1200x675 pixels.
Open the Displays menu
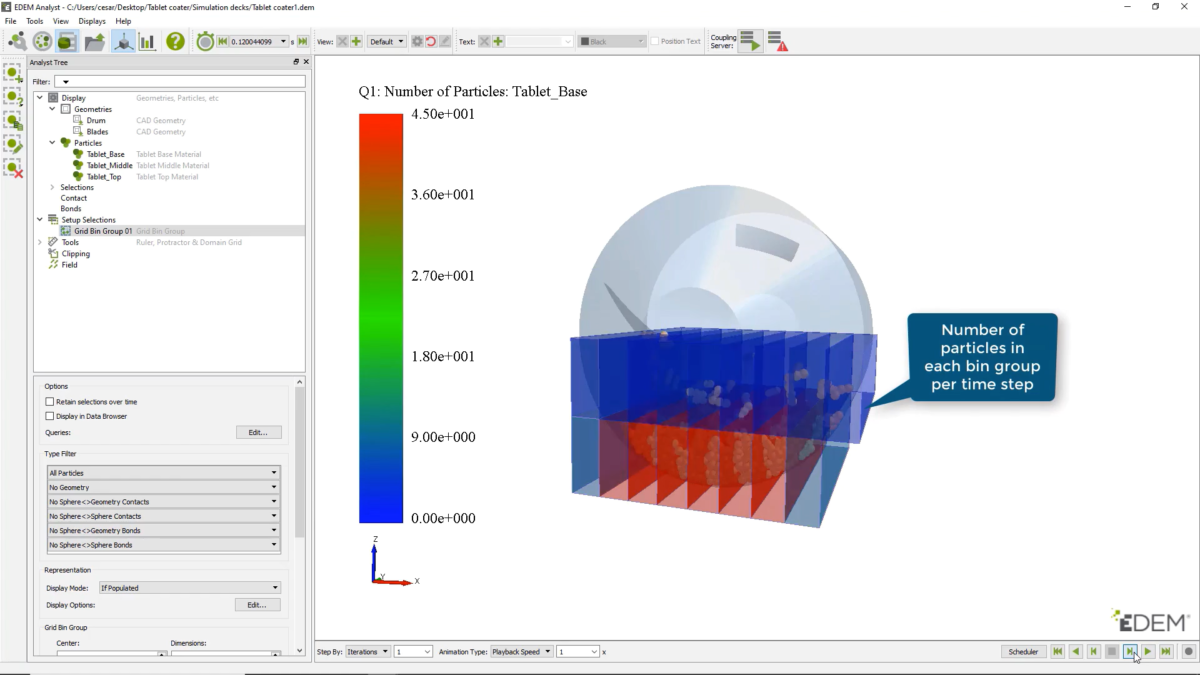pyautogui.click(x=93, y=21)
